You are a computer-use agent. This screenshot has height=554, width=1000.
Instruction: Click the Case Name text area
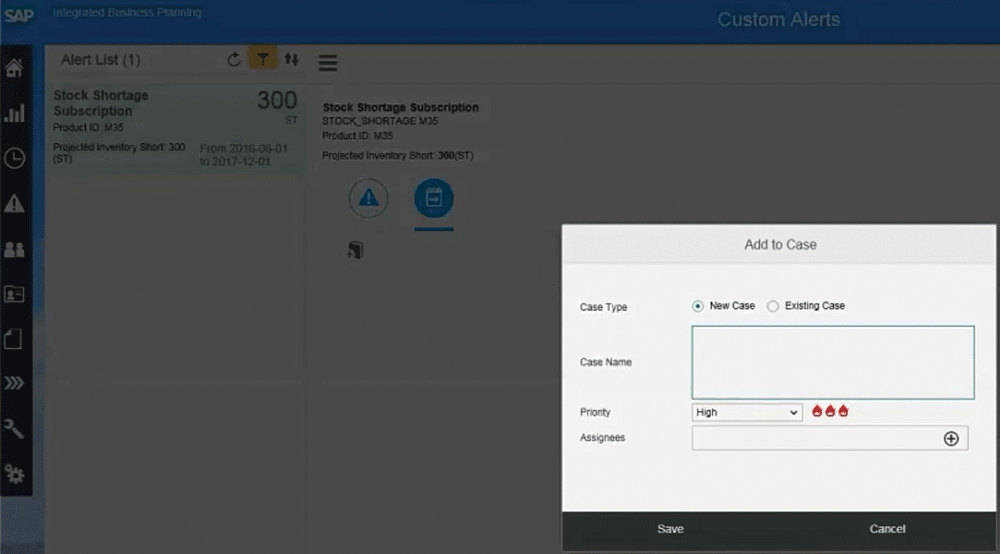coord(832,362)
